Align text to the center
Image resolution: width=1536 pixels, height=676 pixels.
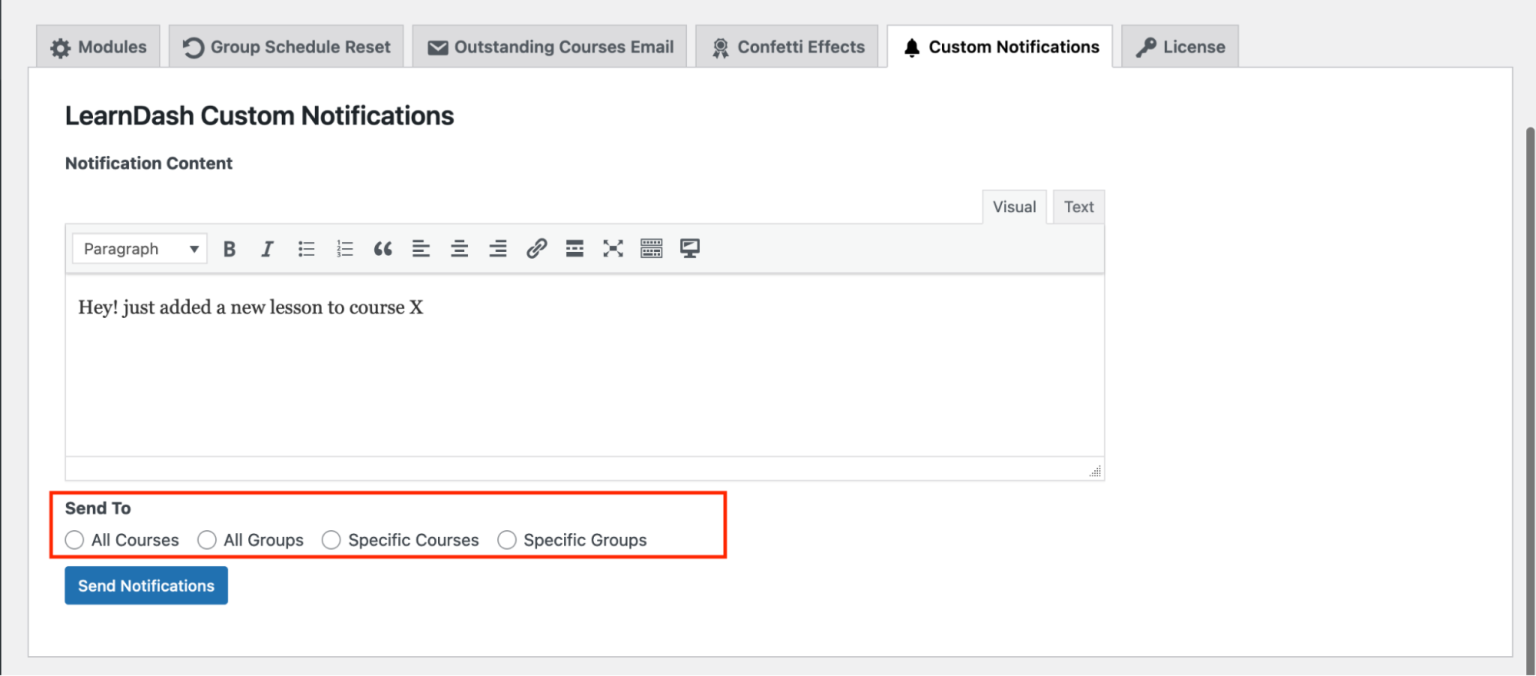(459, 248)
